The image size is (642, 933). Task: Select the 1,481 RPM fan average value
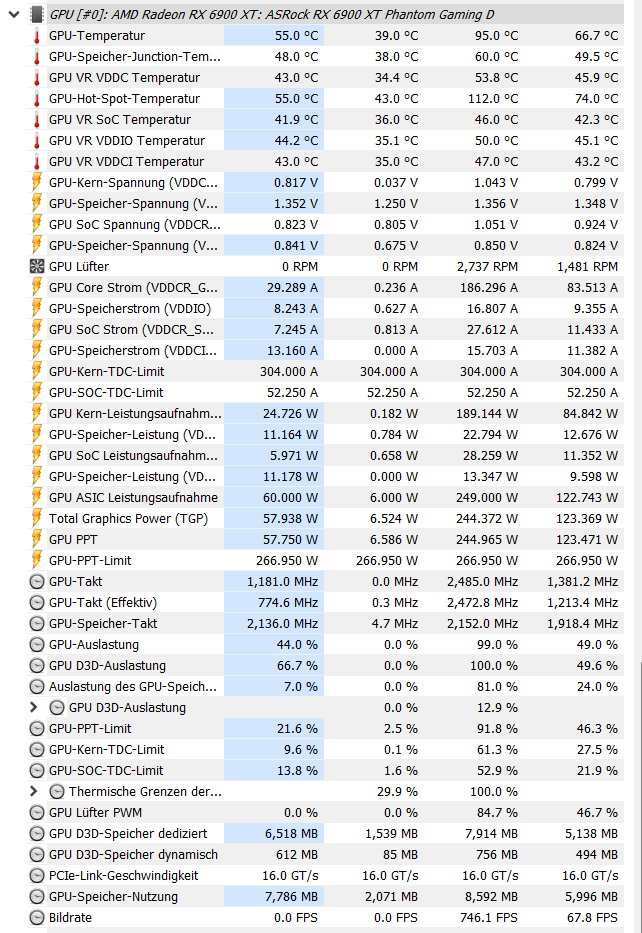point(587,267)
